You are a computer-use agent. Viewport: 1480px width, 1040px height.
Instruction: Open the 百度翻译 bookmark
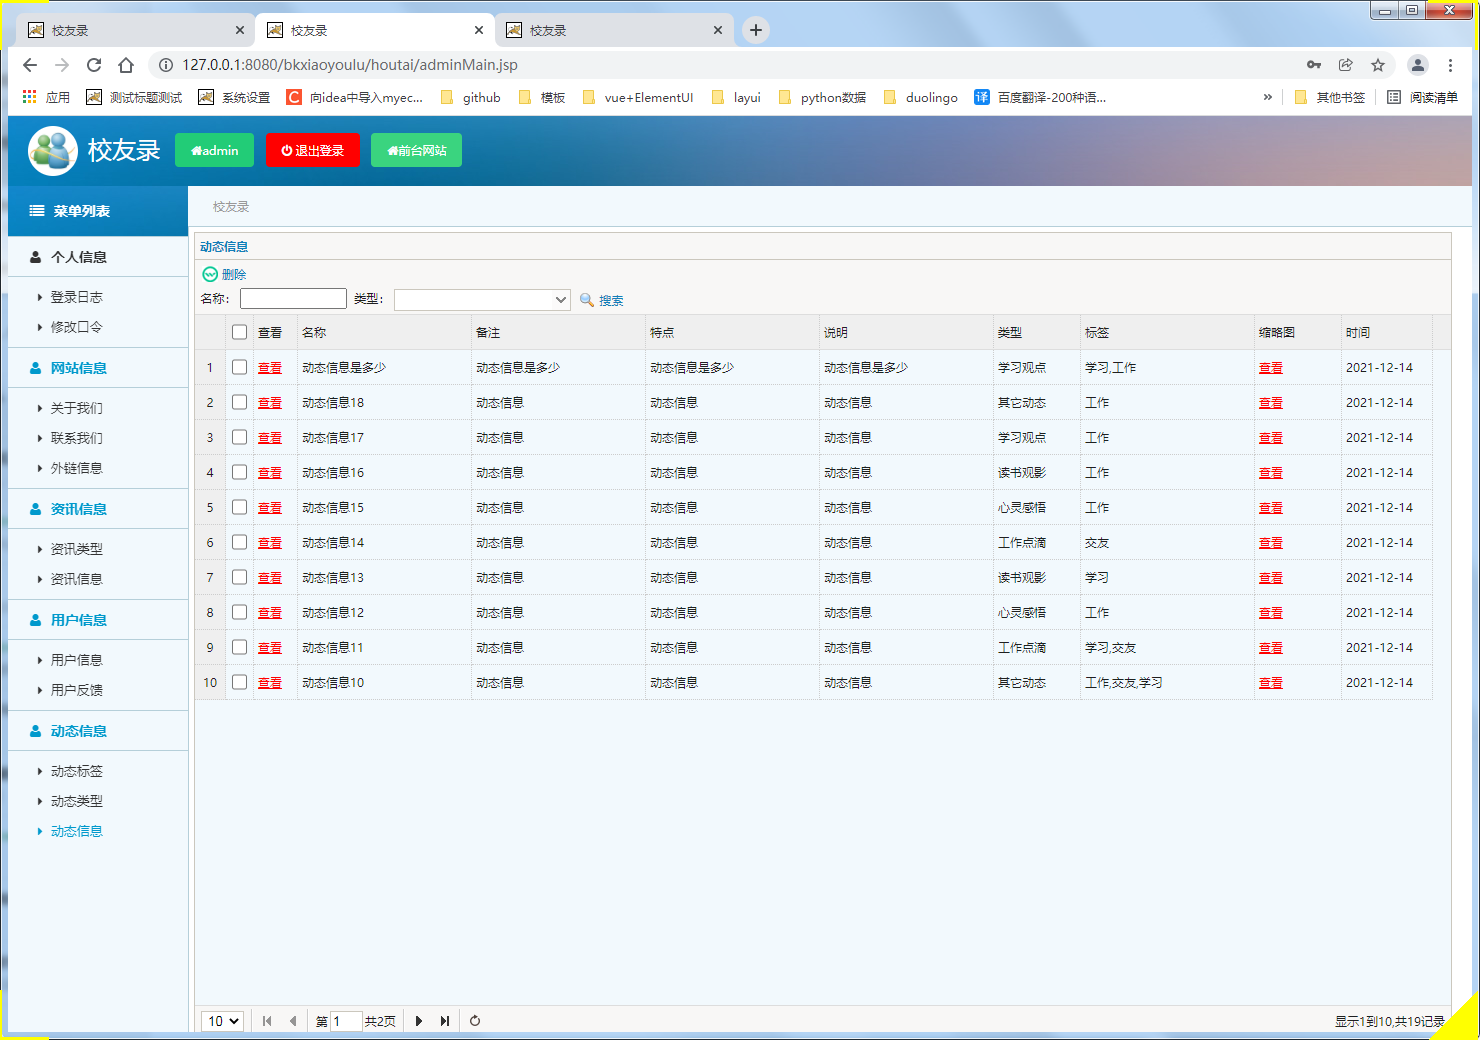[1040, 97]
